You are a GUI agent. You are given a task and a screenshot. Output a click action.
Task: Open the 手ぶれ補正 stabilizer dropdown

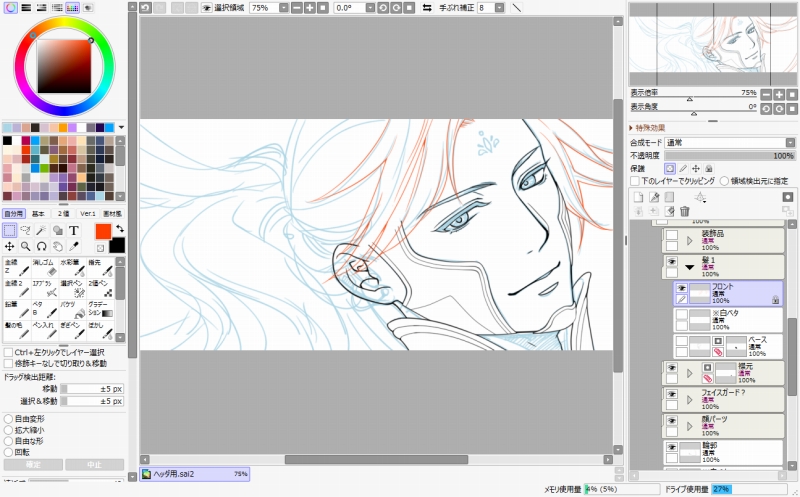[x=499, y=8]
